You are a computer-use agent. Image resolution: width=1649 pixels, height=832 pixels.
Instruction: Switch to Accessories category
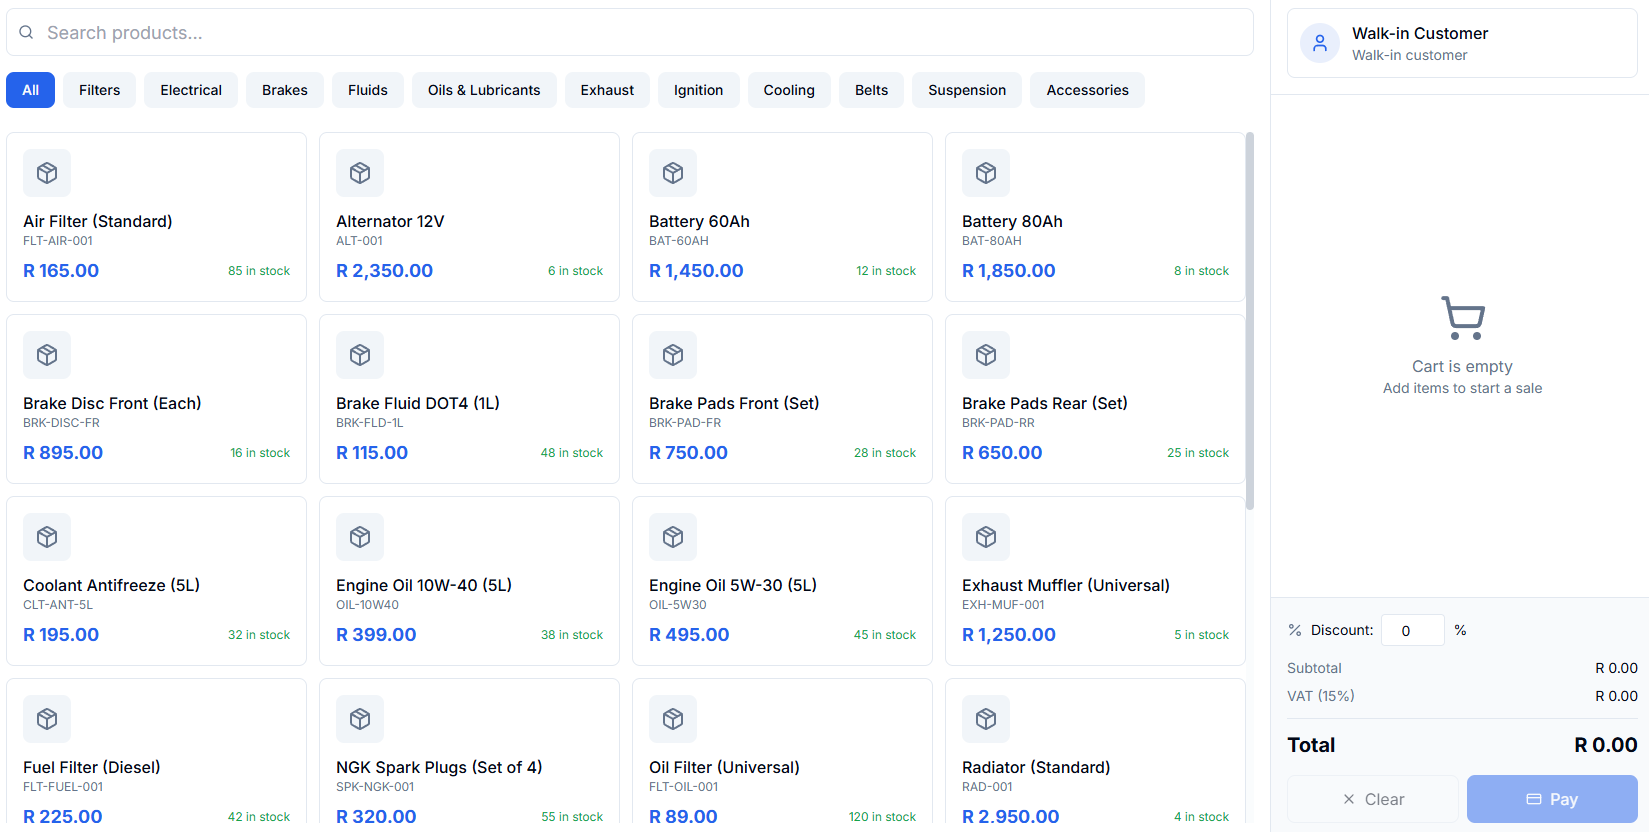1087,90
